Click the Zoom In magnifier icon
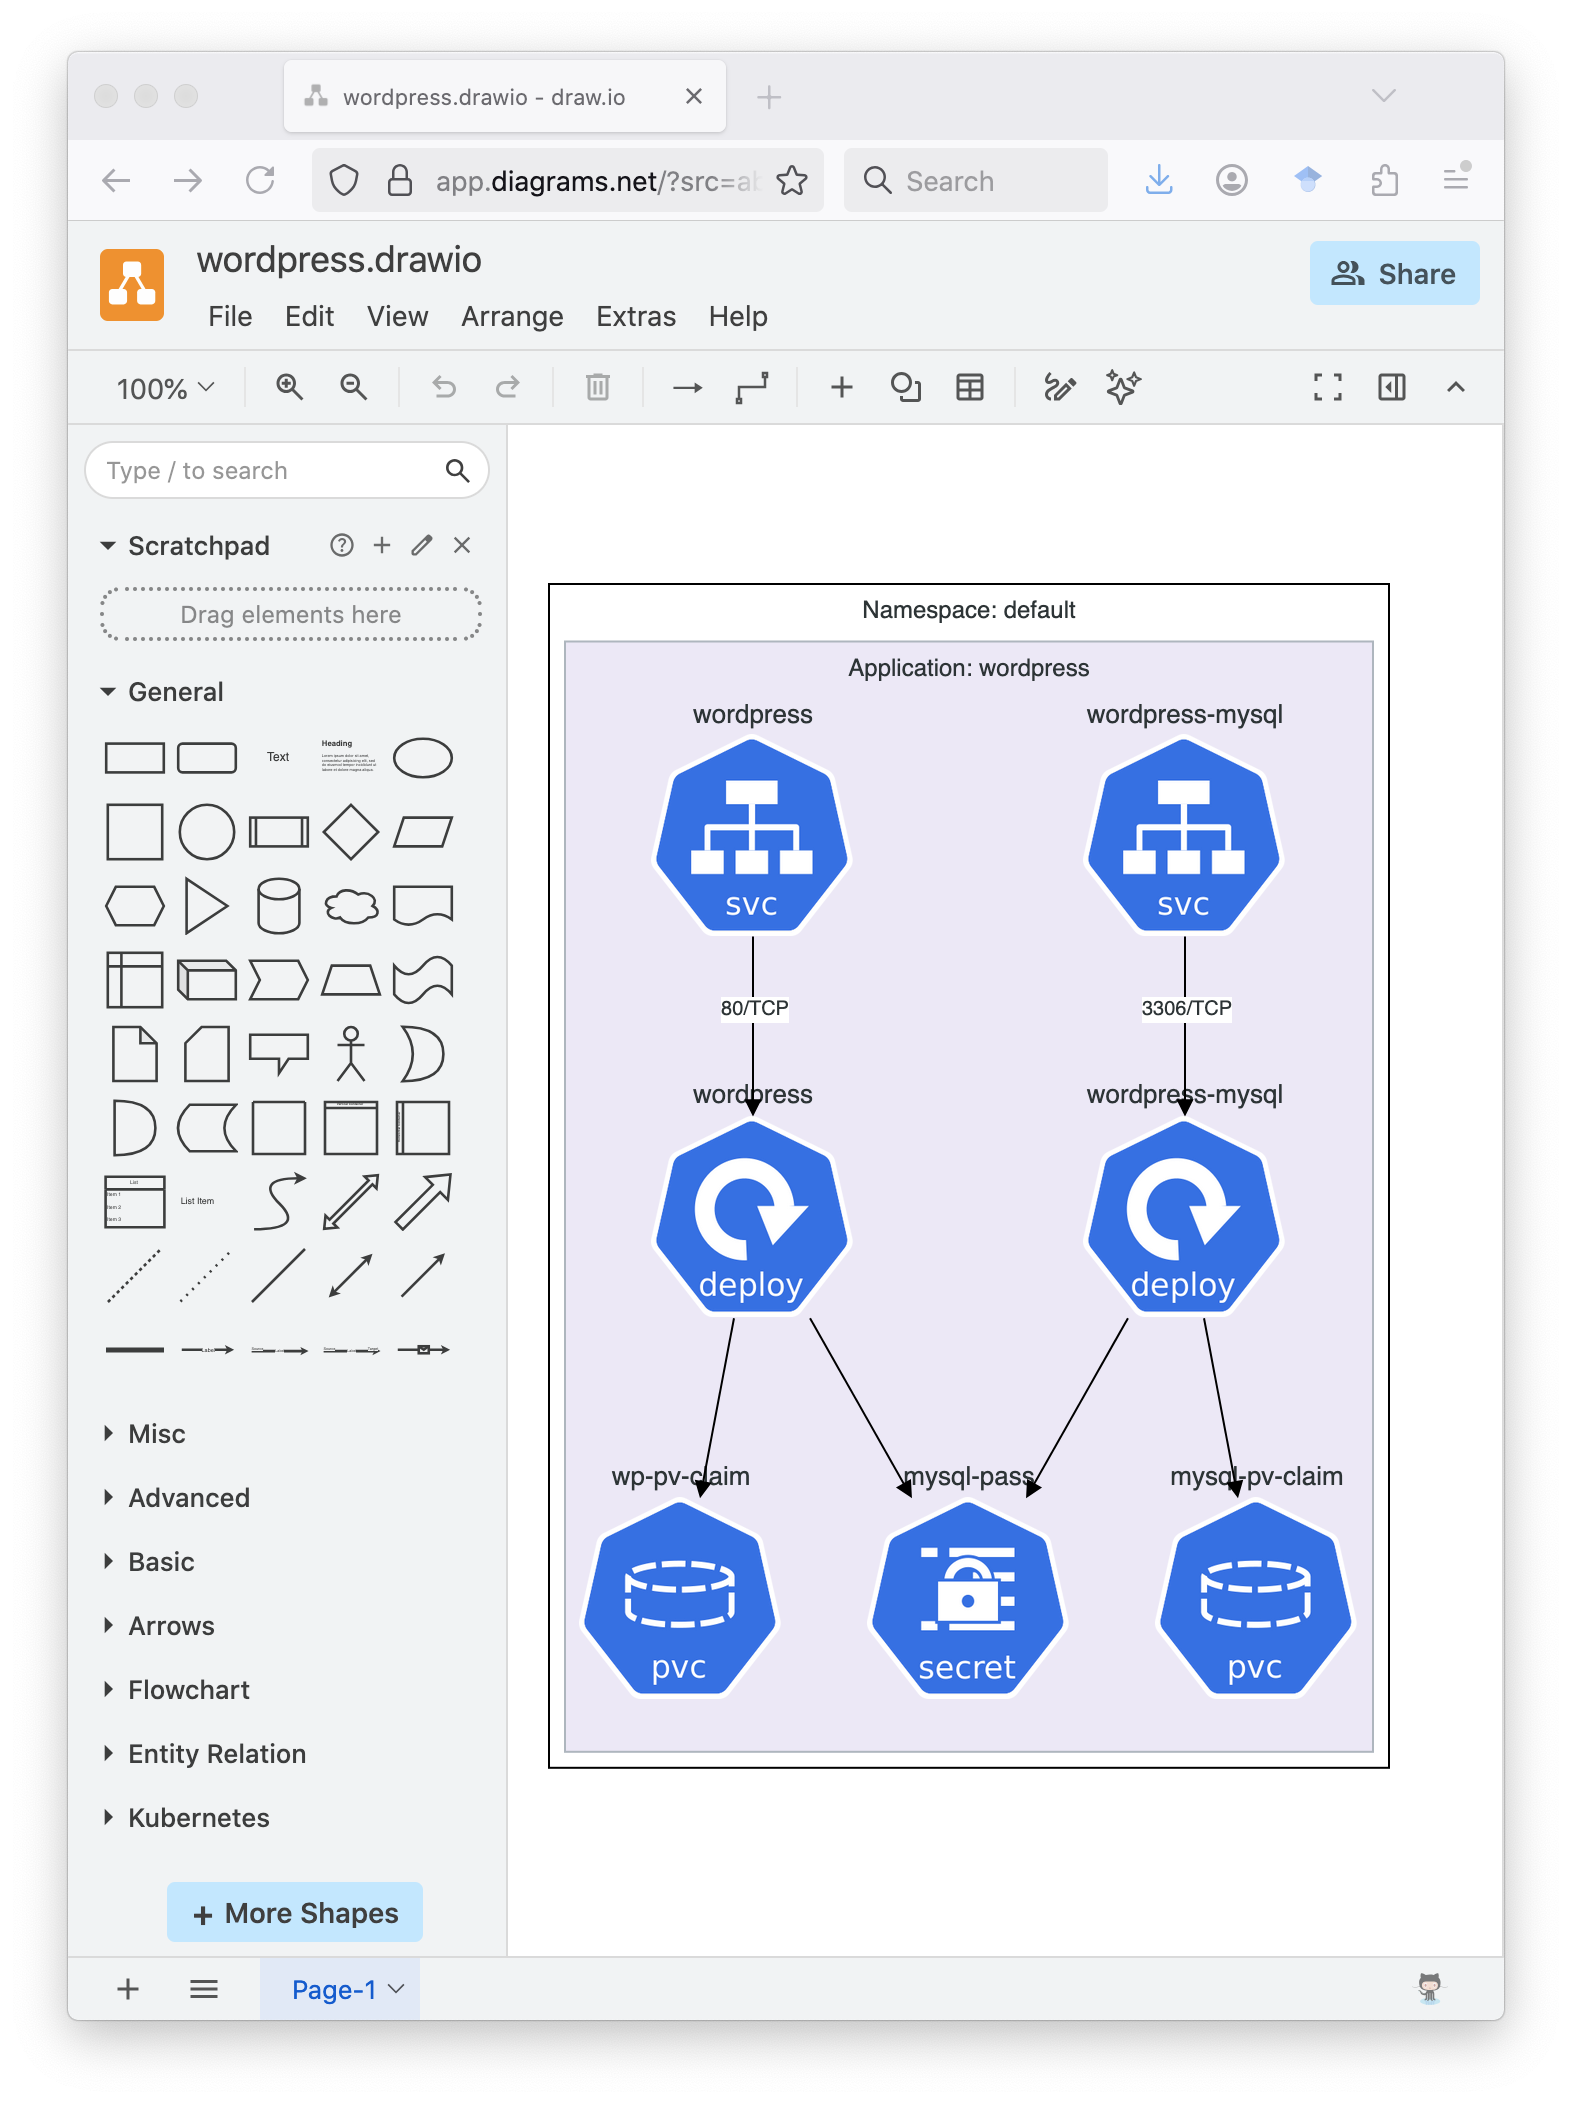 click(x=289, y=387)
